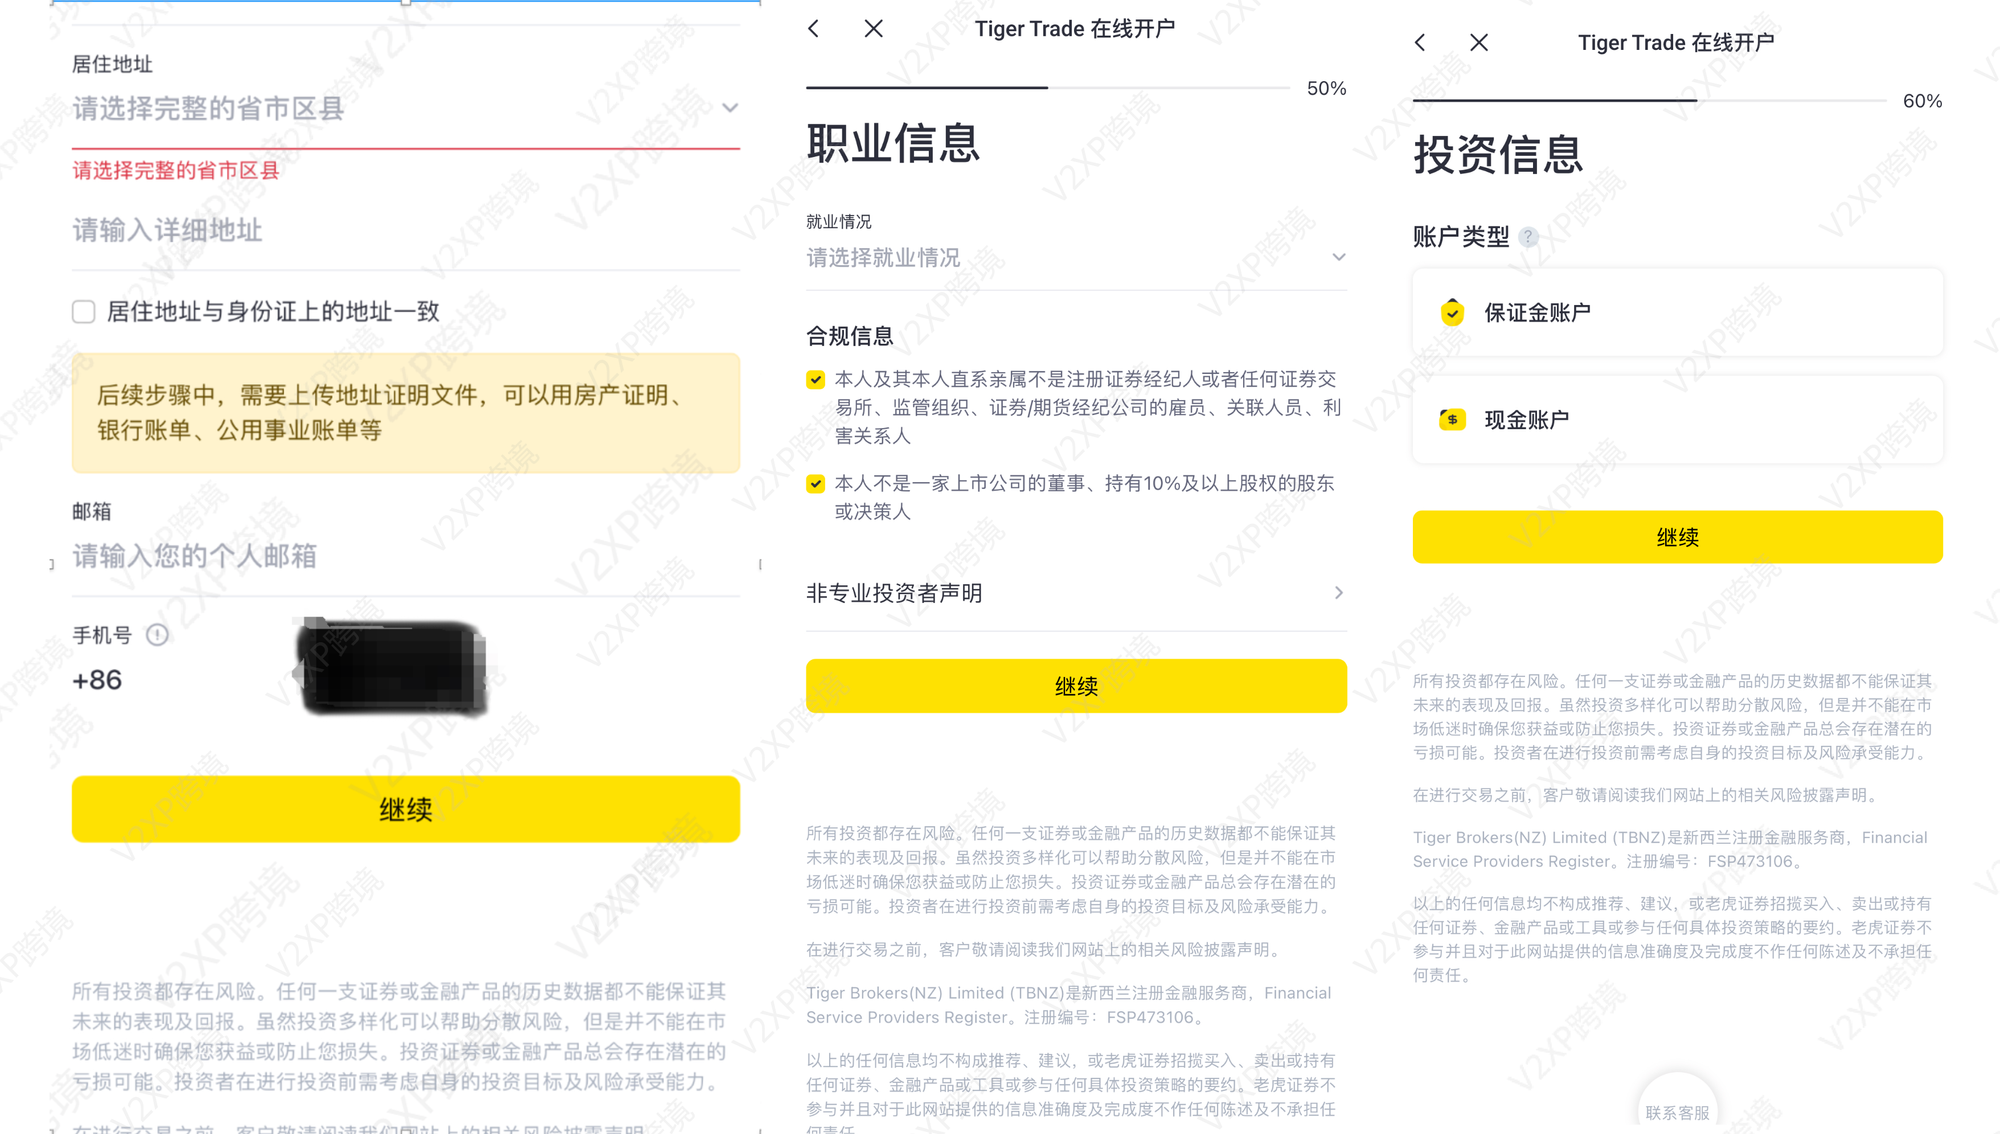The image size is (2000, 1134).
Task: Click the 60% progress label
Action: (1922, 102)
